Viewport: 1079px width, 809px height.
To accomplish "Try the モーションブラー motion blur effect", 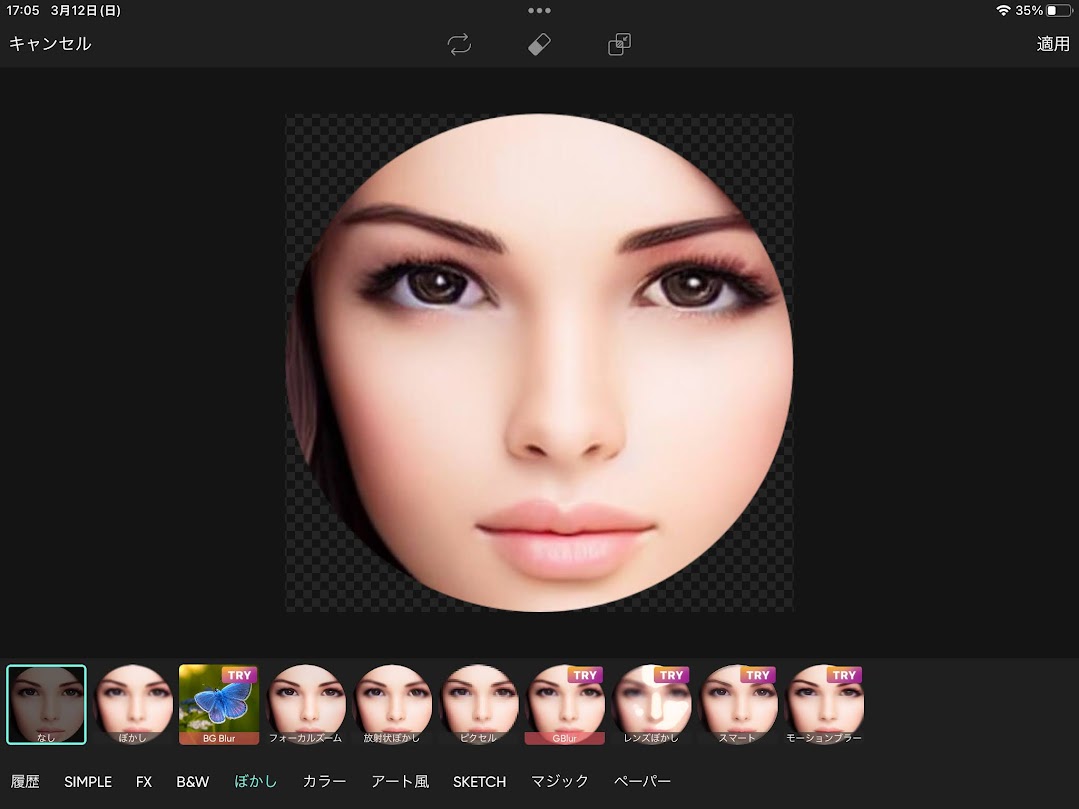I will (x=824, y=705).
